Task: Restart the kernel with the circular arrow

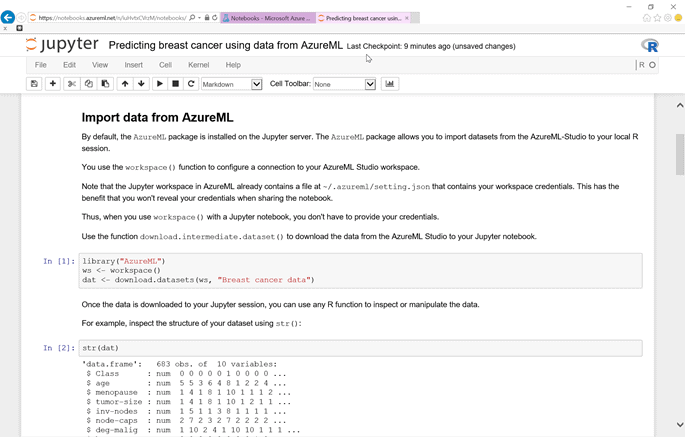Action: coord(191,84)
